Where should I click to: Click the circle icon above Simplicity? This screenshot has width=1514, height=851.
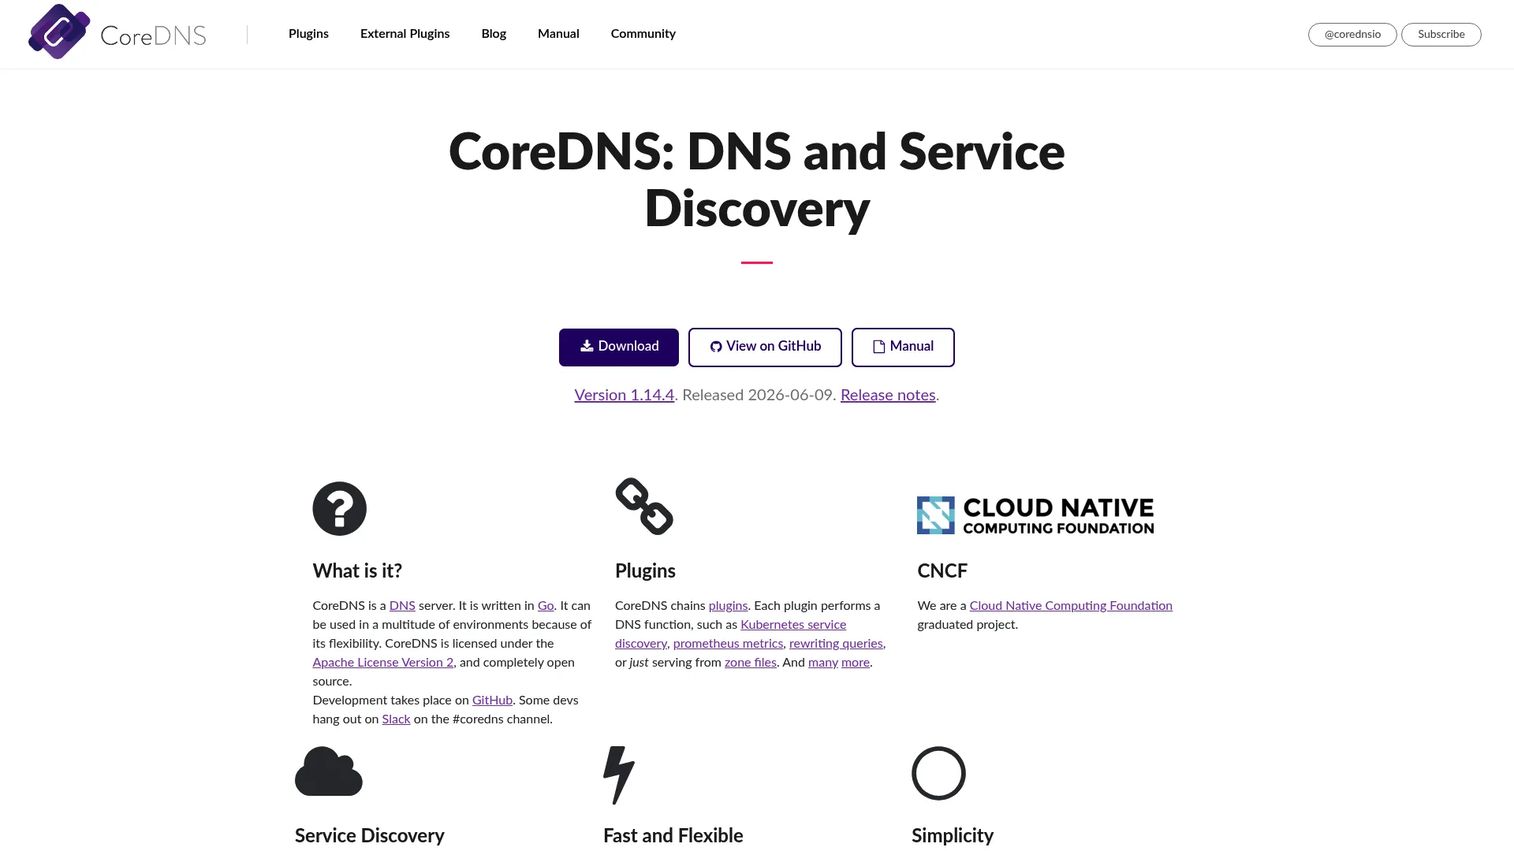coord(938,773)
